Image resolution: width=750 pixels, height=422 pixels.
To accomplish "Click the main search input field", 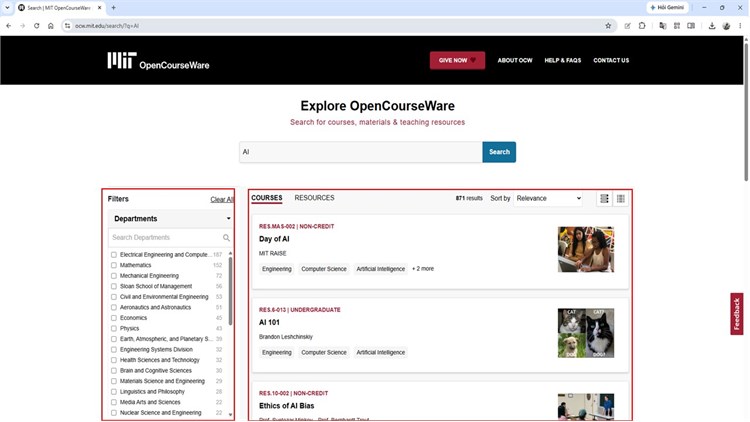I will click(x=361, y=152).
